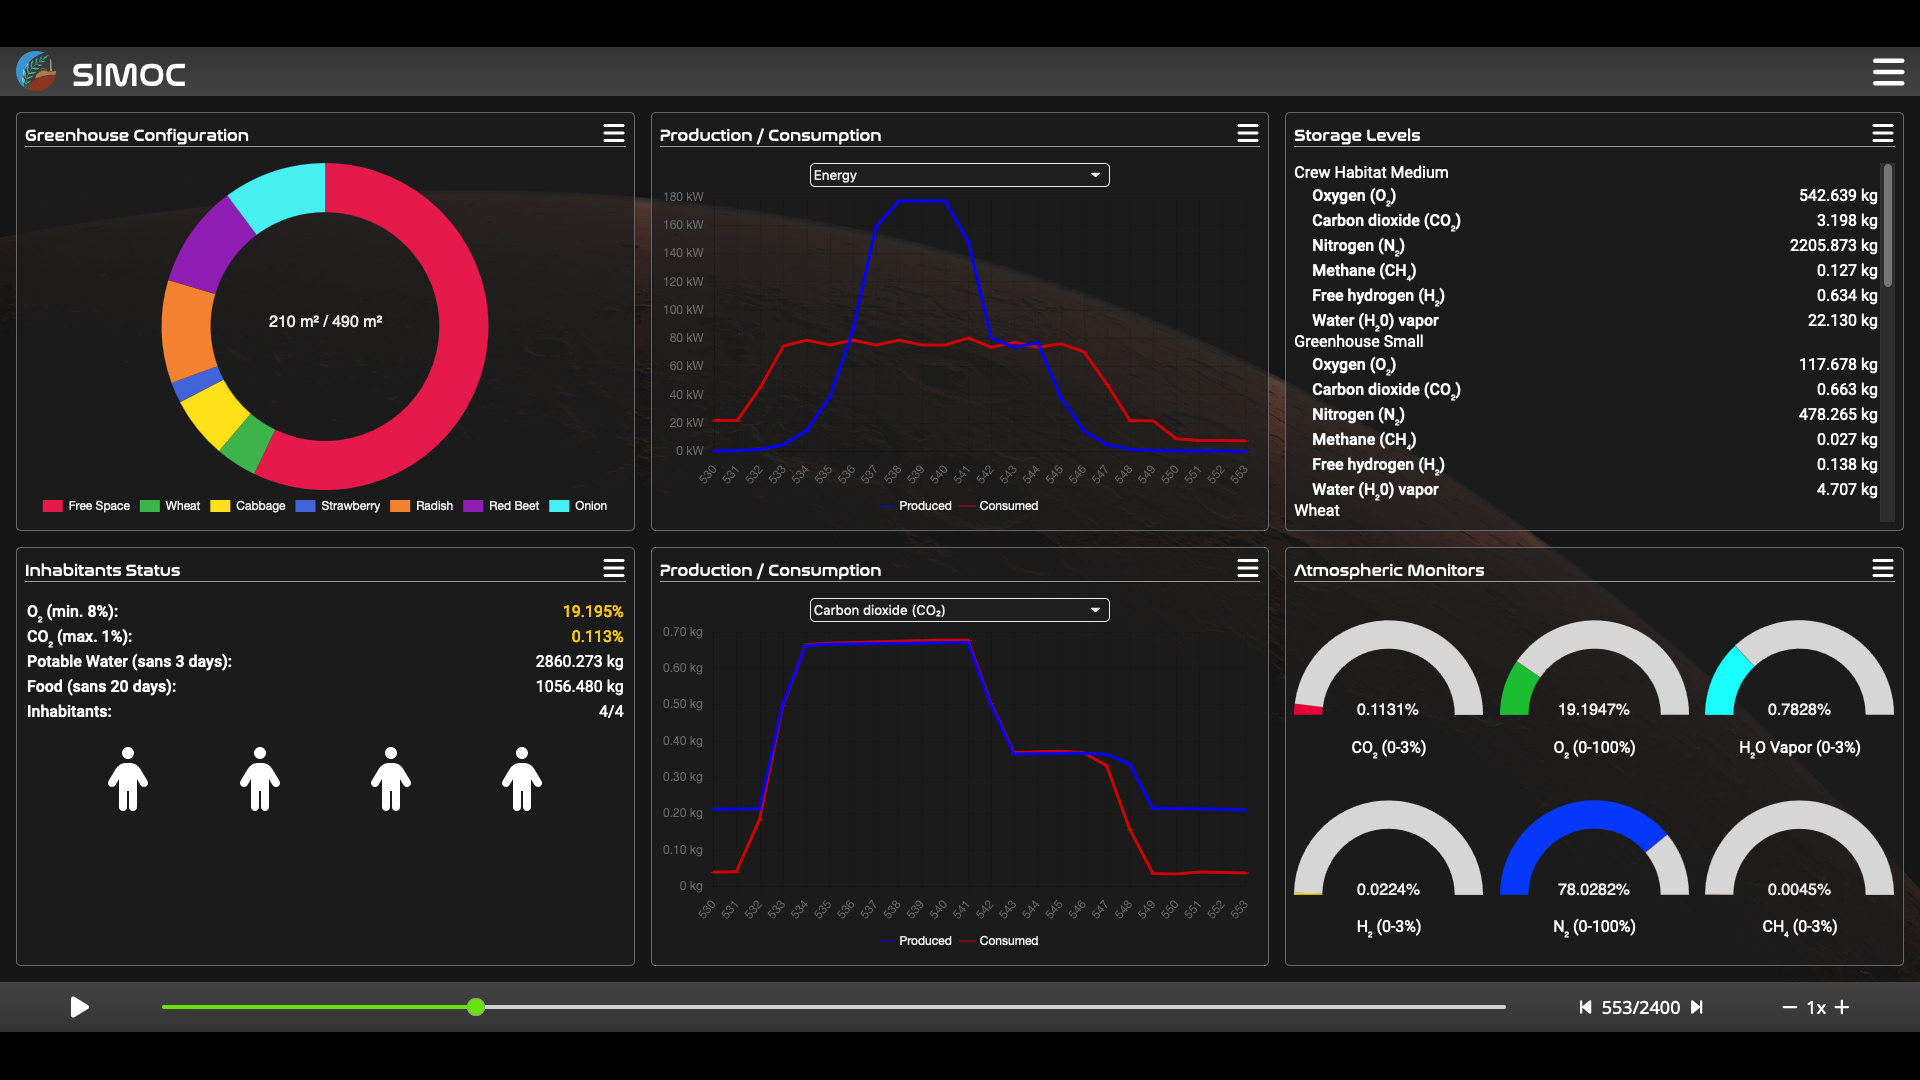Open Storage Levels panel menu icon

coord(1882,134)
